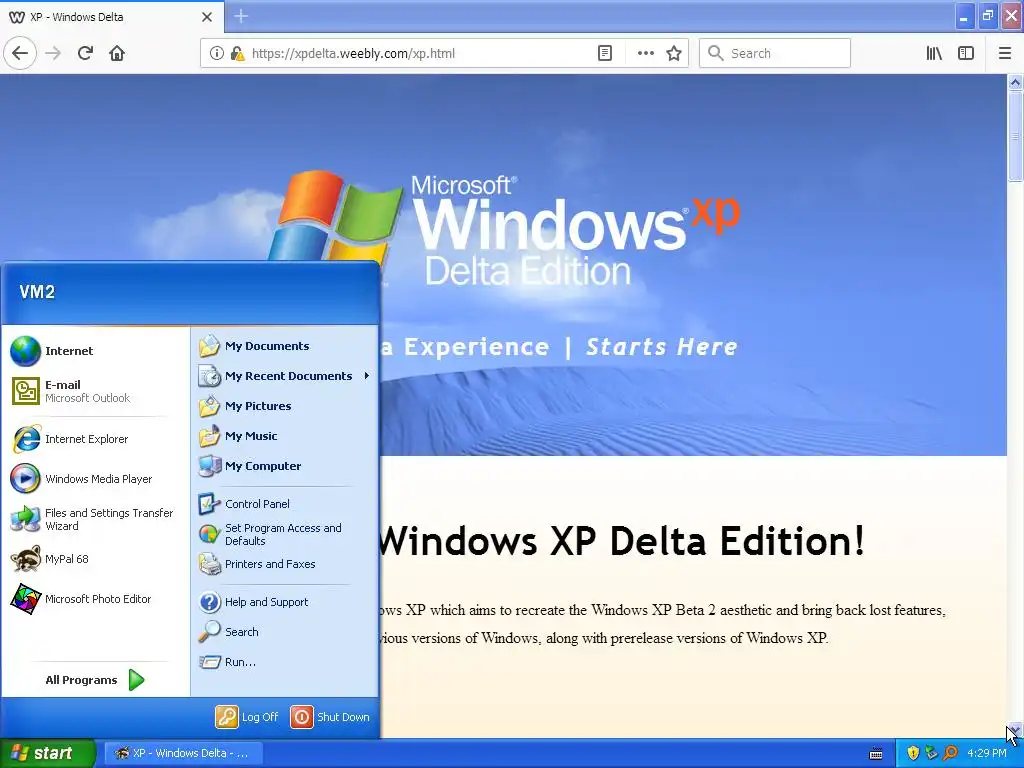1024x768 pixels.
Task: Start Files and Settings Transfer Wizard
Action: tap(94, 519)
